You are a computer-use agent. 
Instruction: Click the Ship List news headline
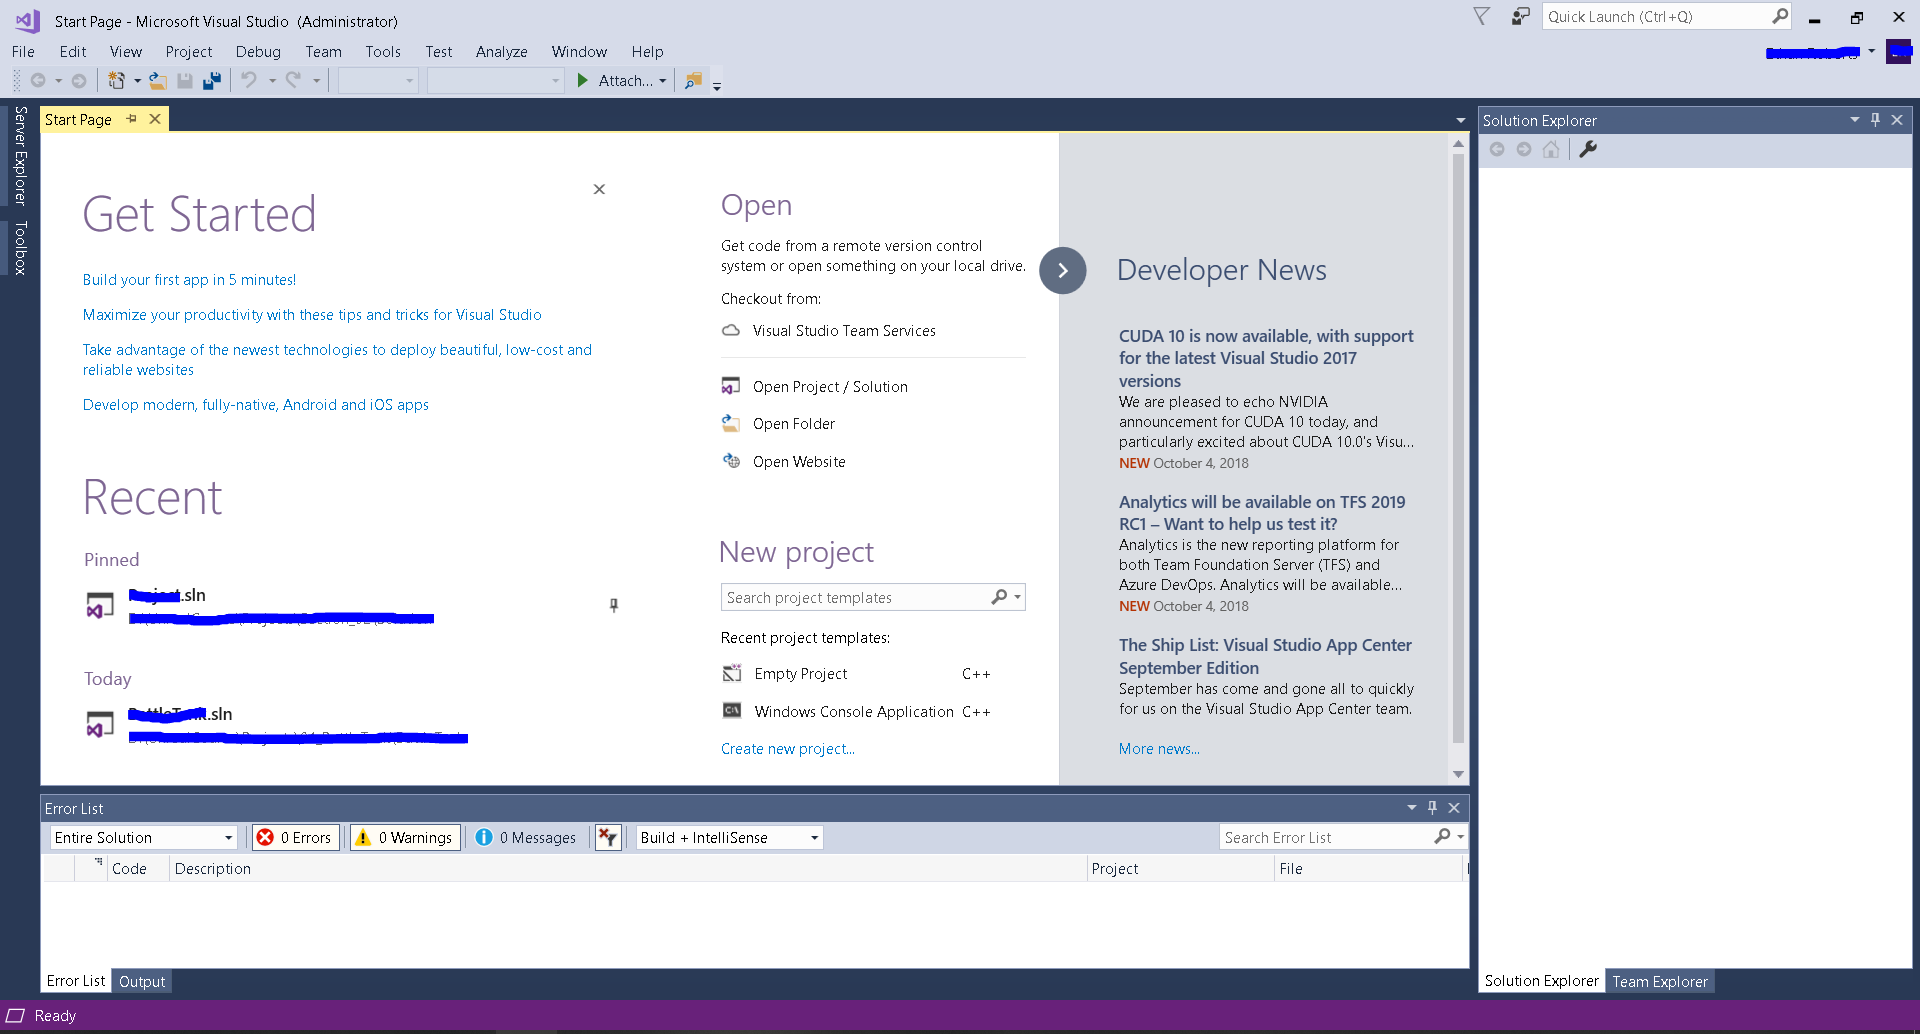click(x=1265, y=657)
